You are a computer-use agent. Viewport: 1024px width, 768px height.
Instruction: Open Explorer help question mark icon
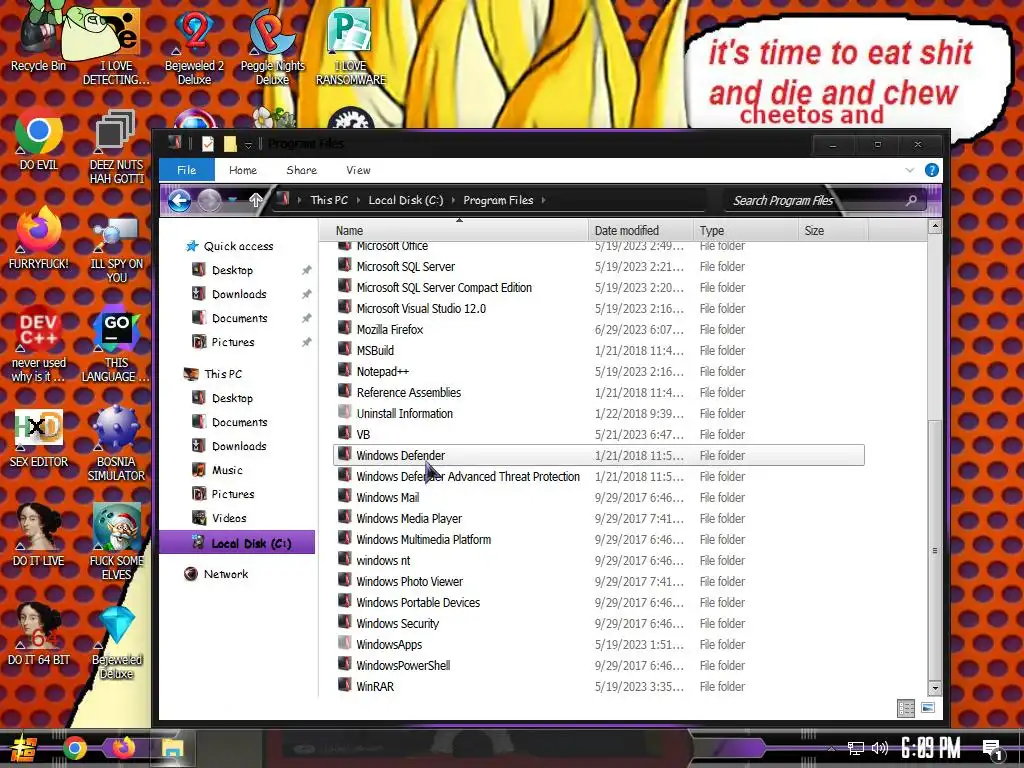(x=932, y=170)
